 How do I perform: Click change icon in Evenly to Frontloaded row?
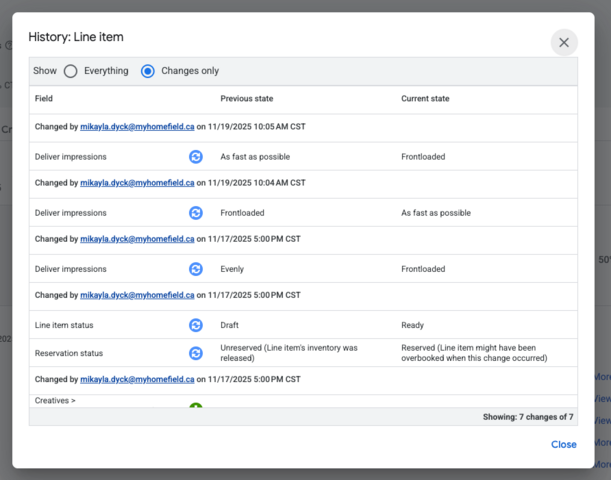(196, 269)
